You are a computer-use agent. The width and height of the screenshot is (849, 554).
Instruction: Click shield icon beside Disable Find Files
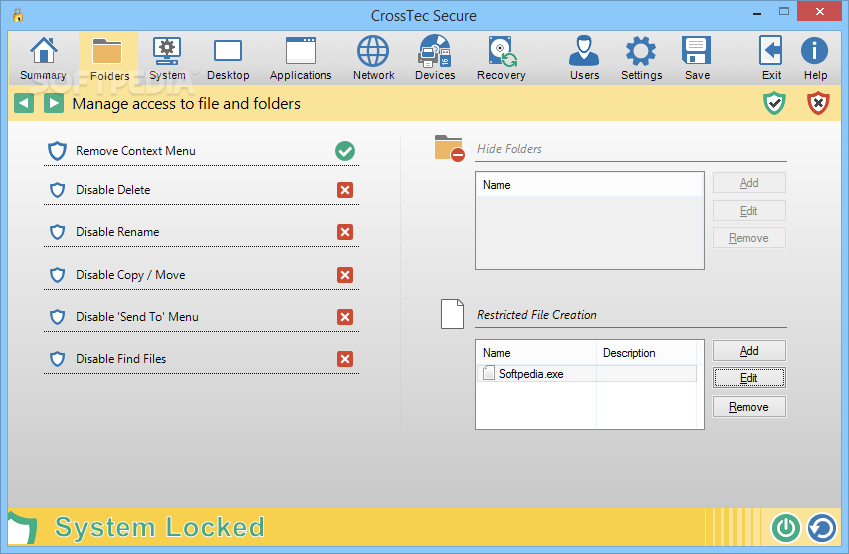57,359
